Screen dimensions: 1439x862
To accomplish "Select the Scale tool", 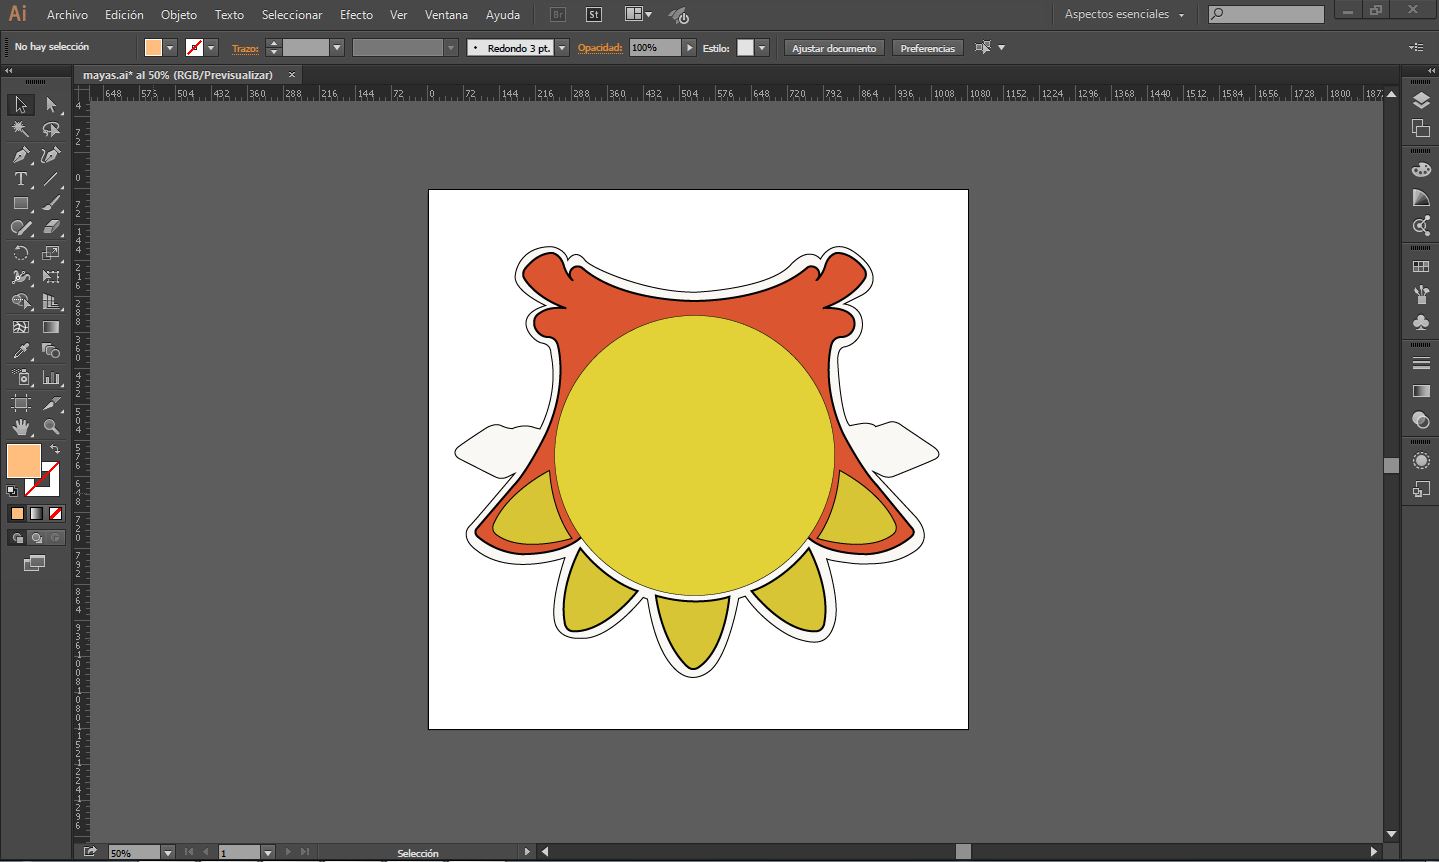I will (x=51, y=253).
